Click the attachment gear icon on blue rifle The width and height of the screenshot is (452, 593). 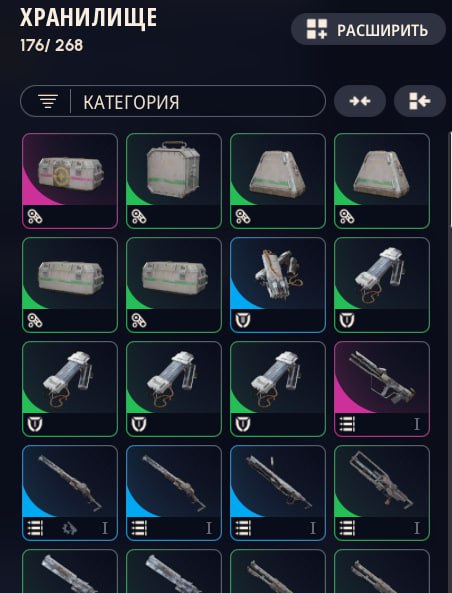70,528
